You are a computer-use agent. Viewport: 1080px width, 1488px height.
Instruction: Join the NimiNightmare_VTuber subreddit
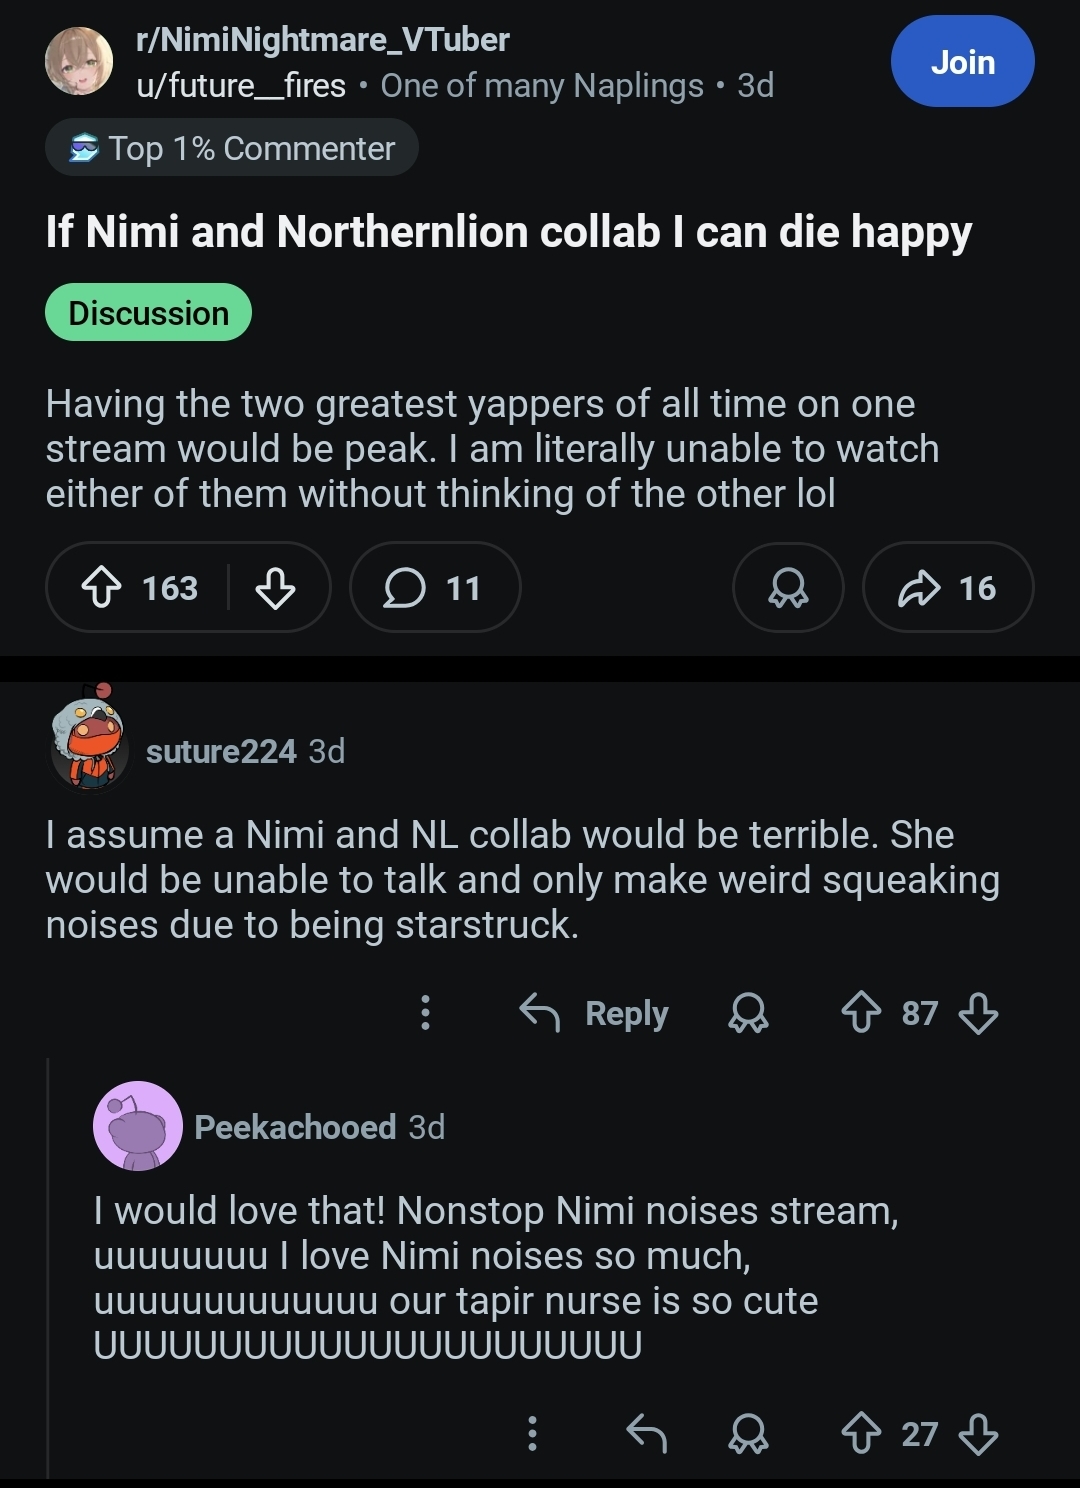tap(962, 62)
